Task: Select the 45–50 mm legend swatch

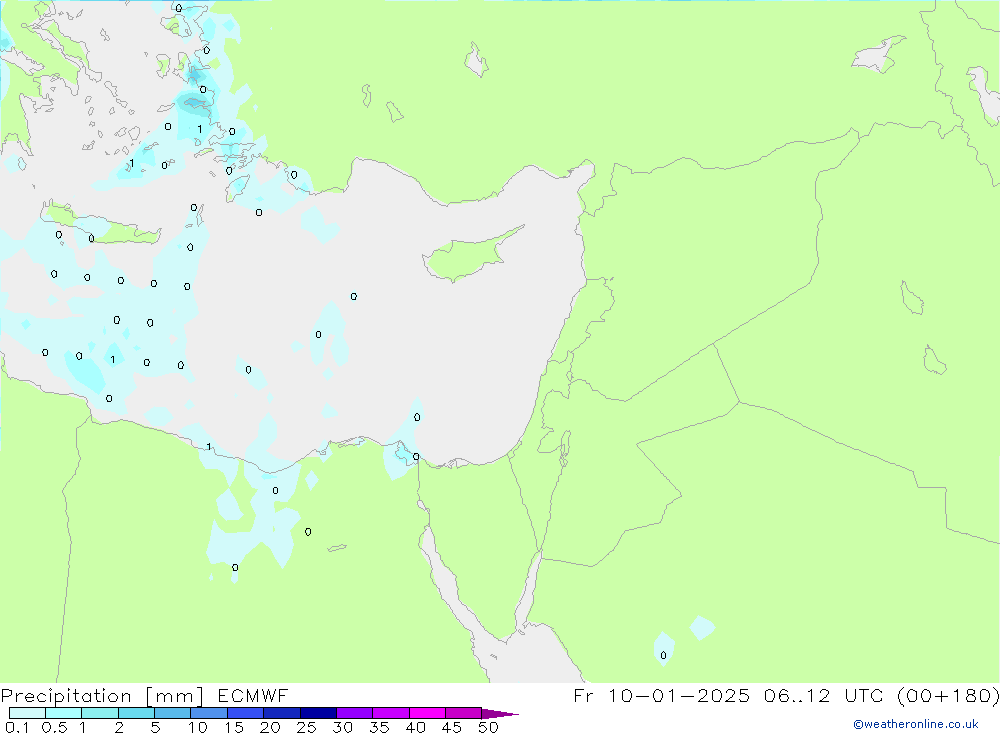Action: click(464, 713)
